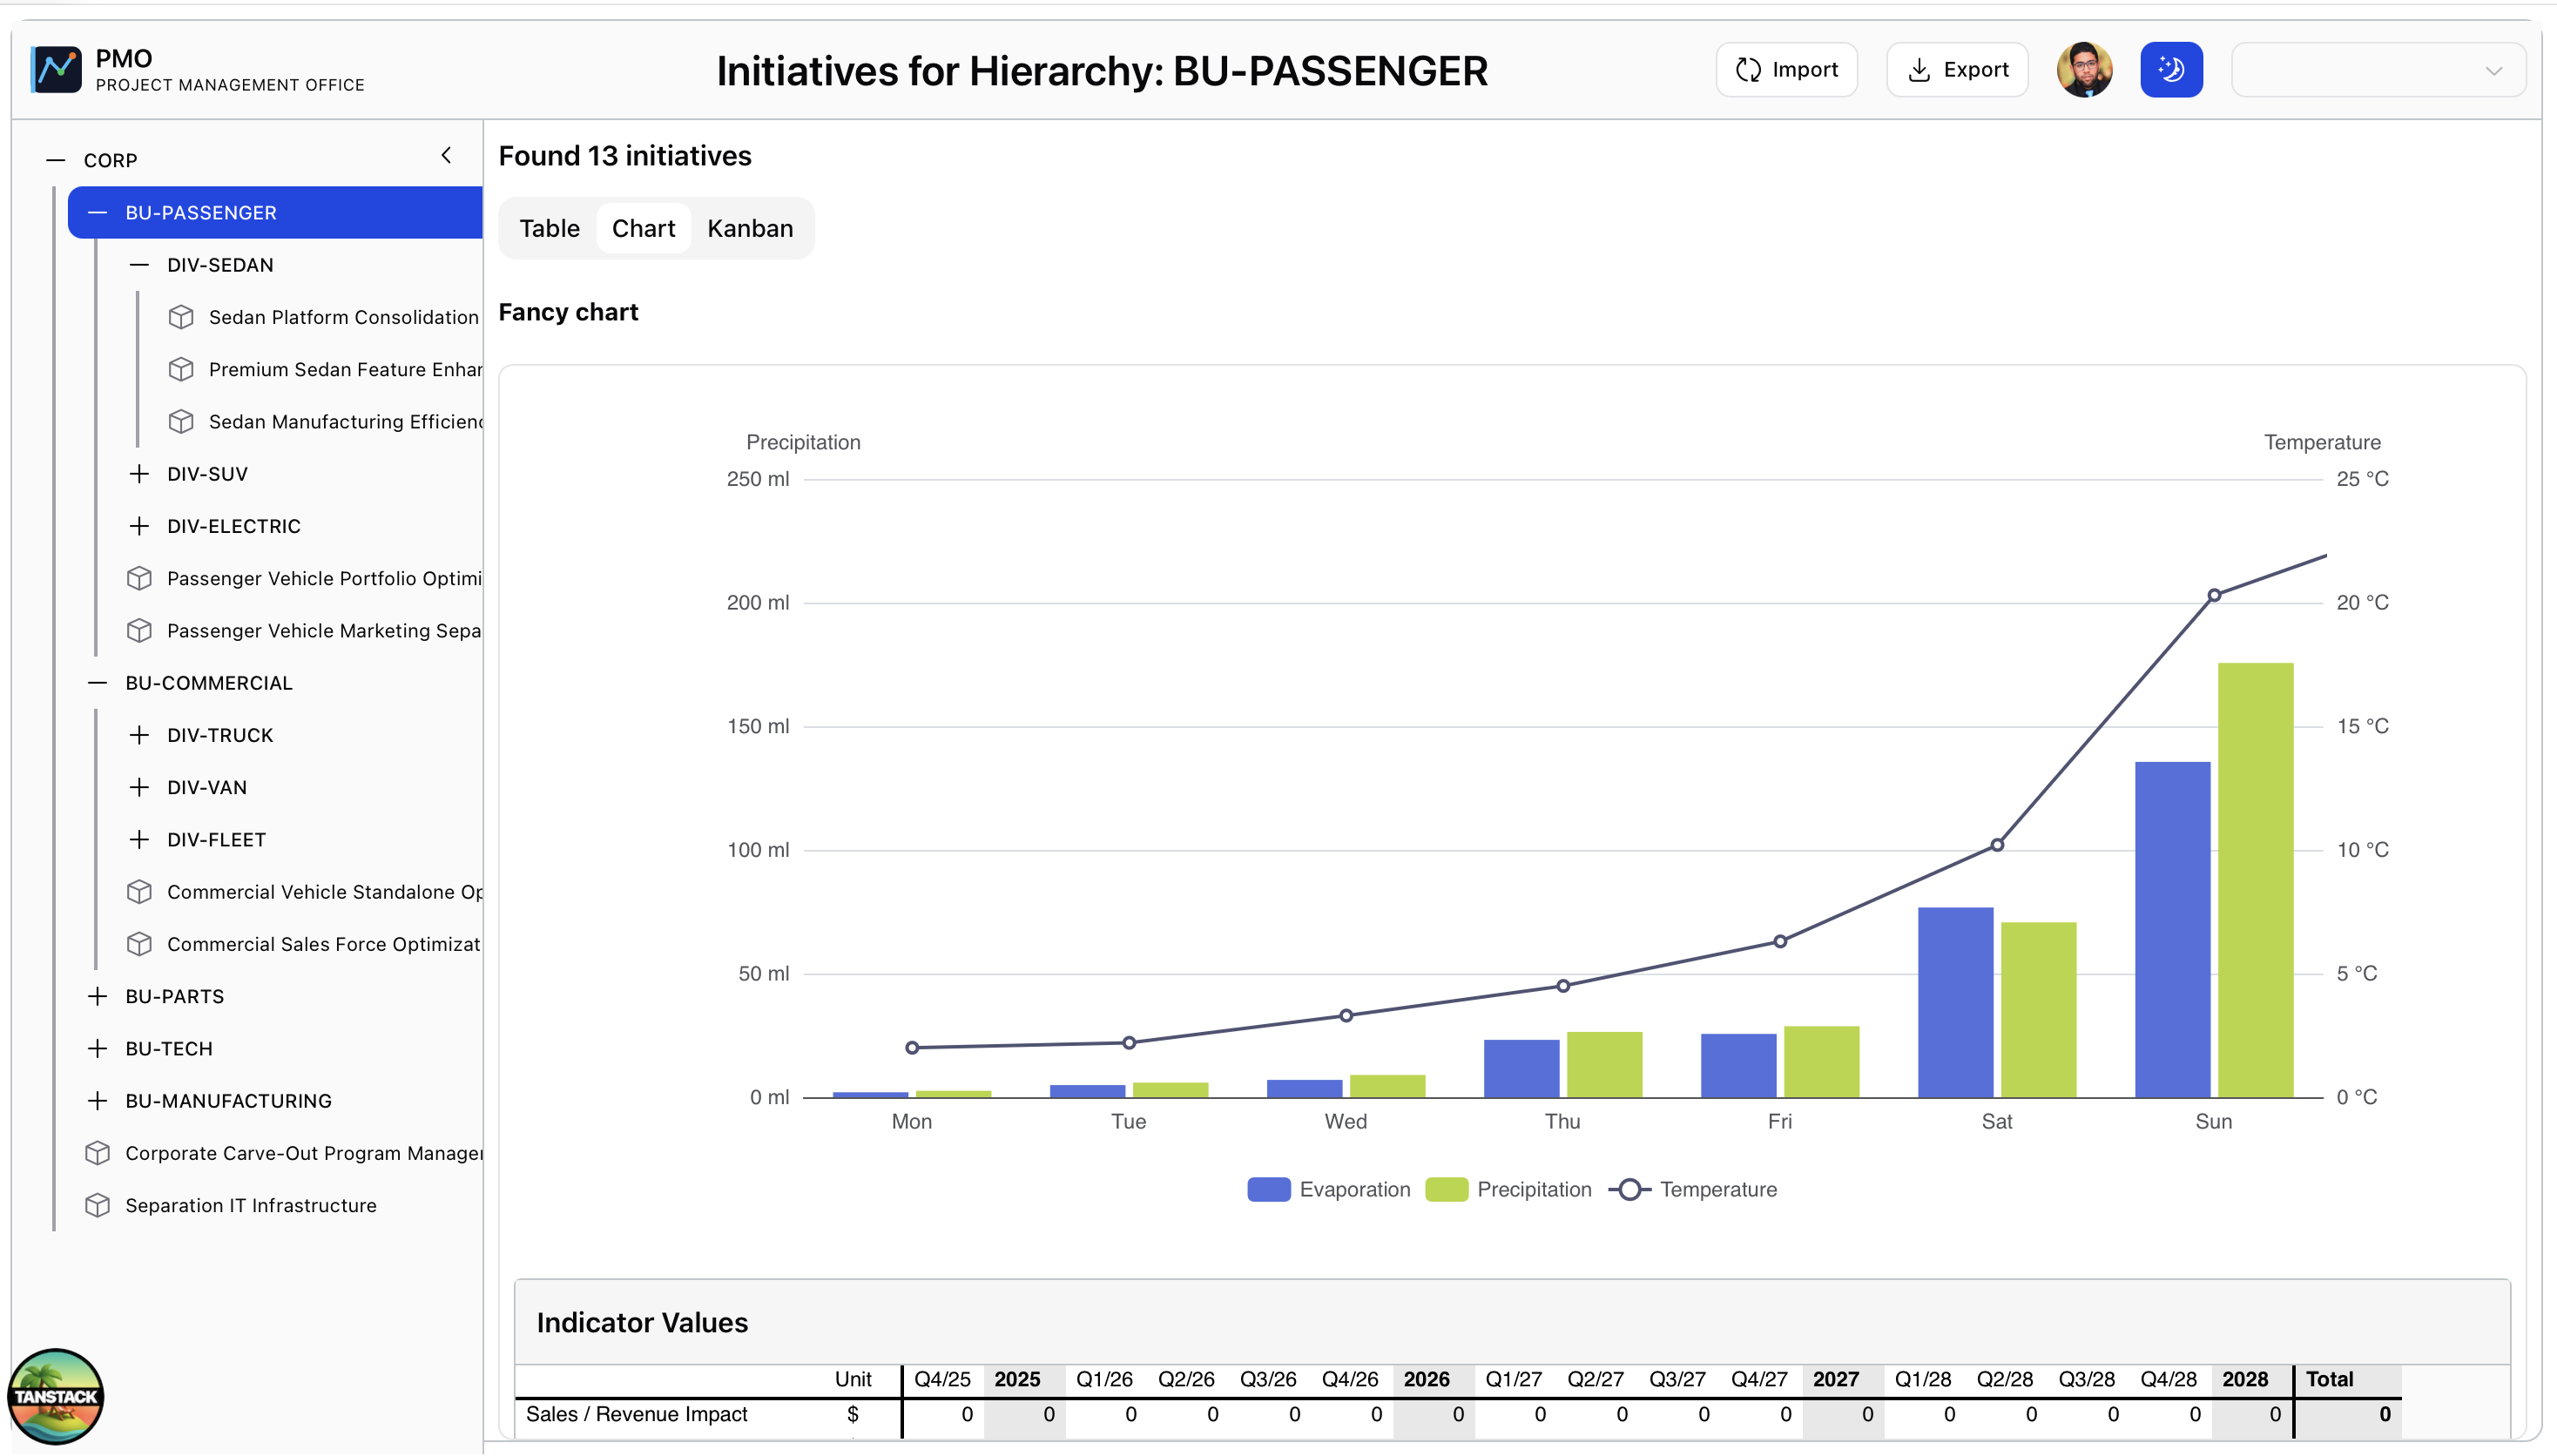Collapse the sidebar with the chevron arrow
The height and width of the screenshot is (1456, 2557).
coord(446,155)
